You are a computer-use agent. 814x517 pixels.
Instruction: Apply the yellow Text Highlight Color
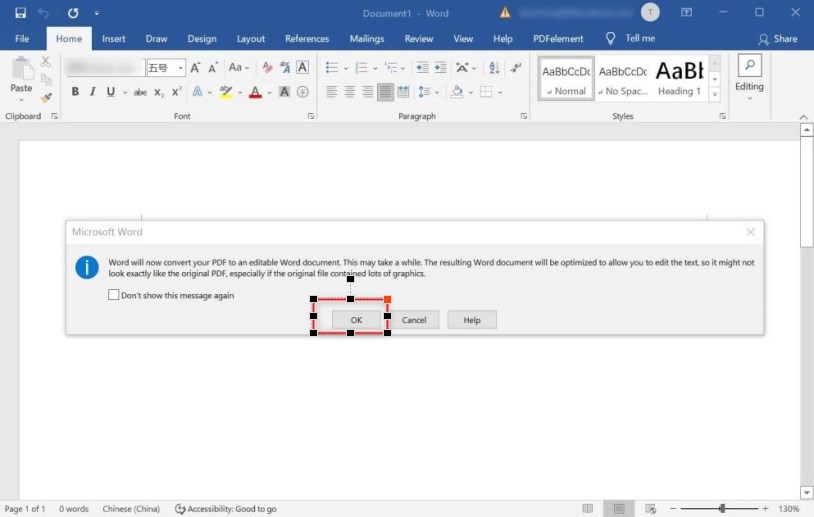tap(226, 92)
